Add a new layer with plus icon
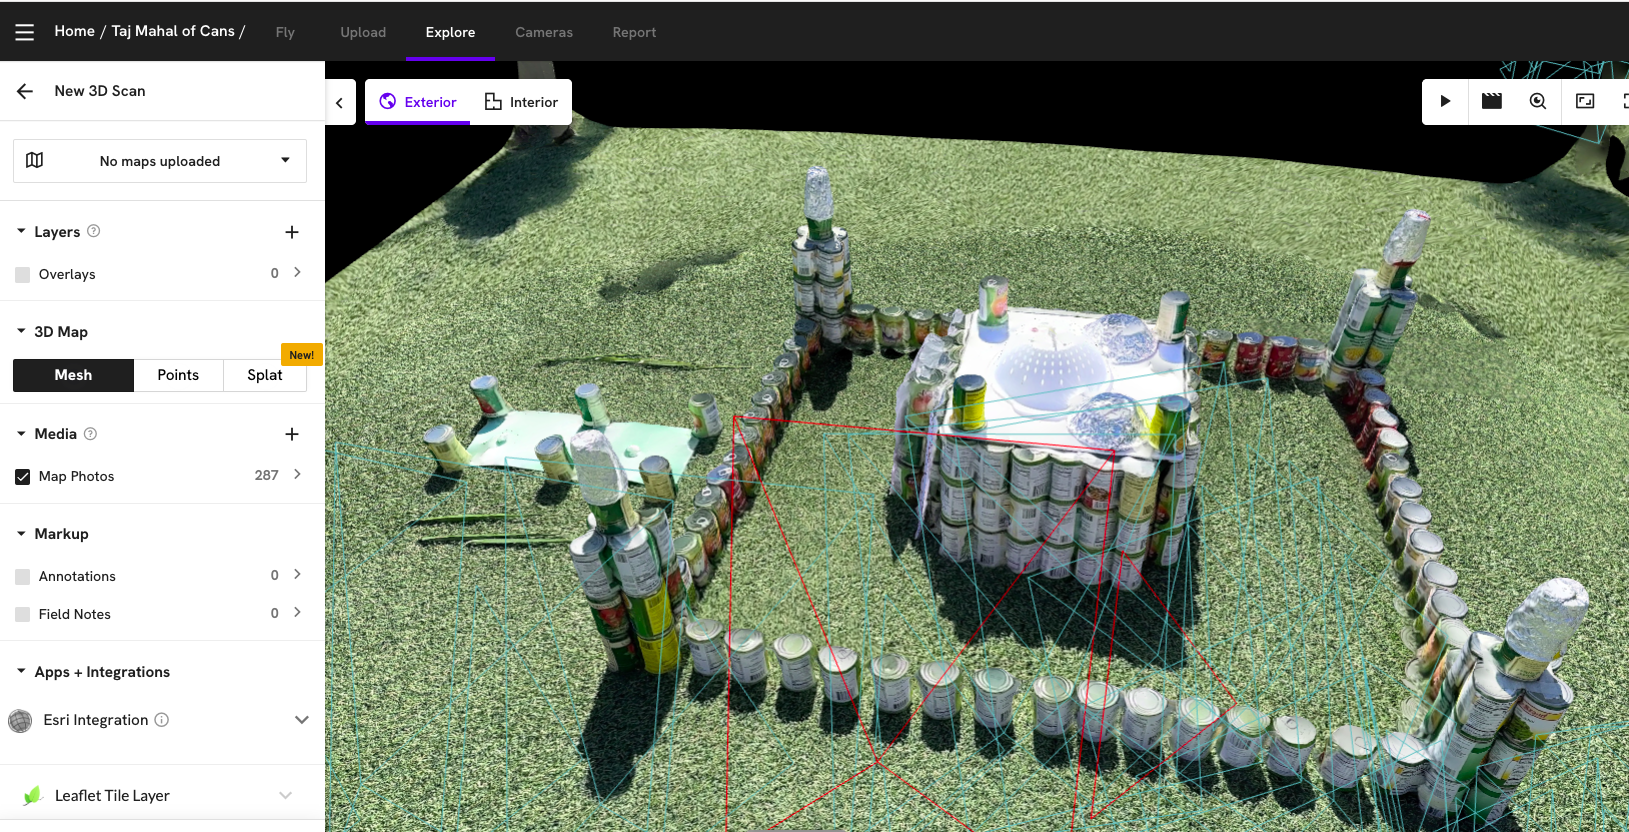The image size is (1629, 832). pyautogui.click(x=292, y=232)
